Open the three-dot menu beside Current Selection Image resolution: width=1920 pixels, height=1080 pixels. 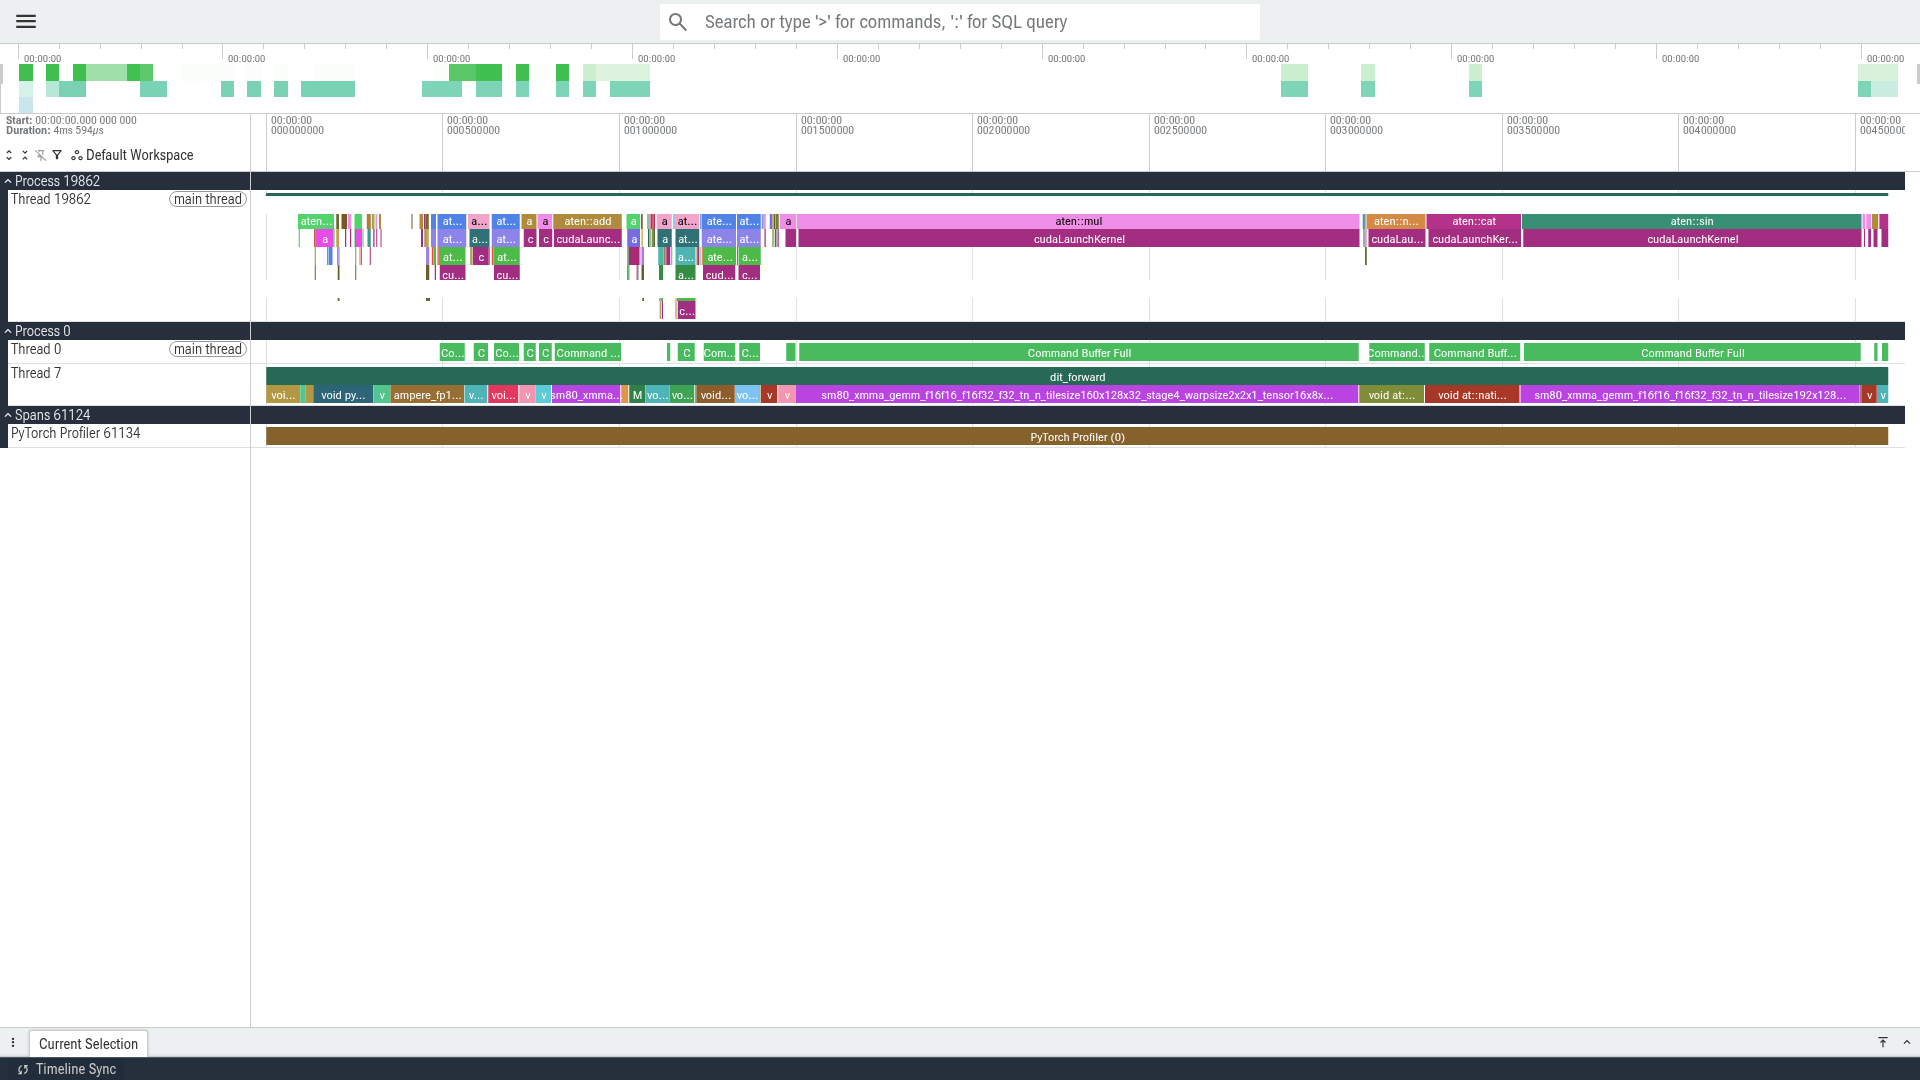tap(13, 1043)
